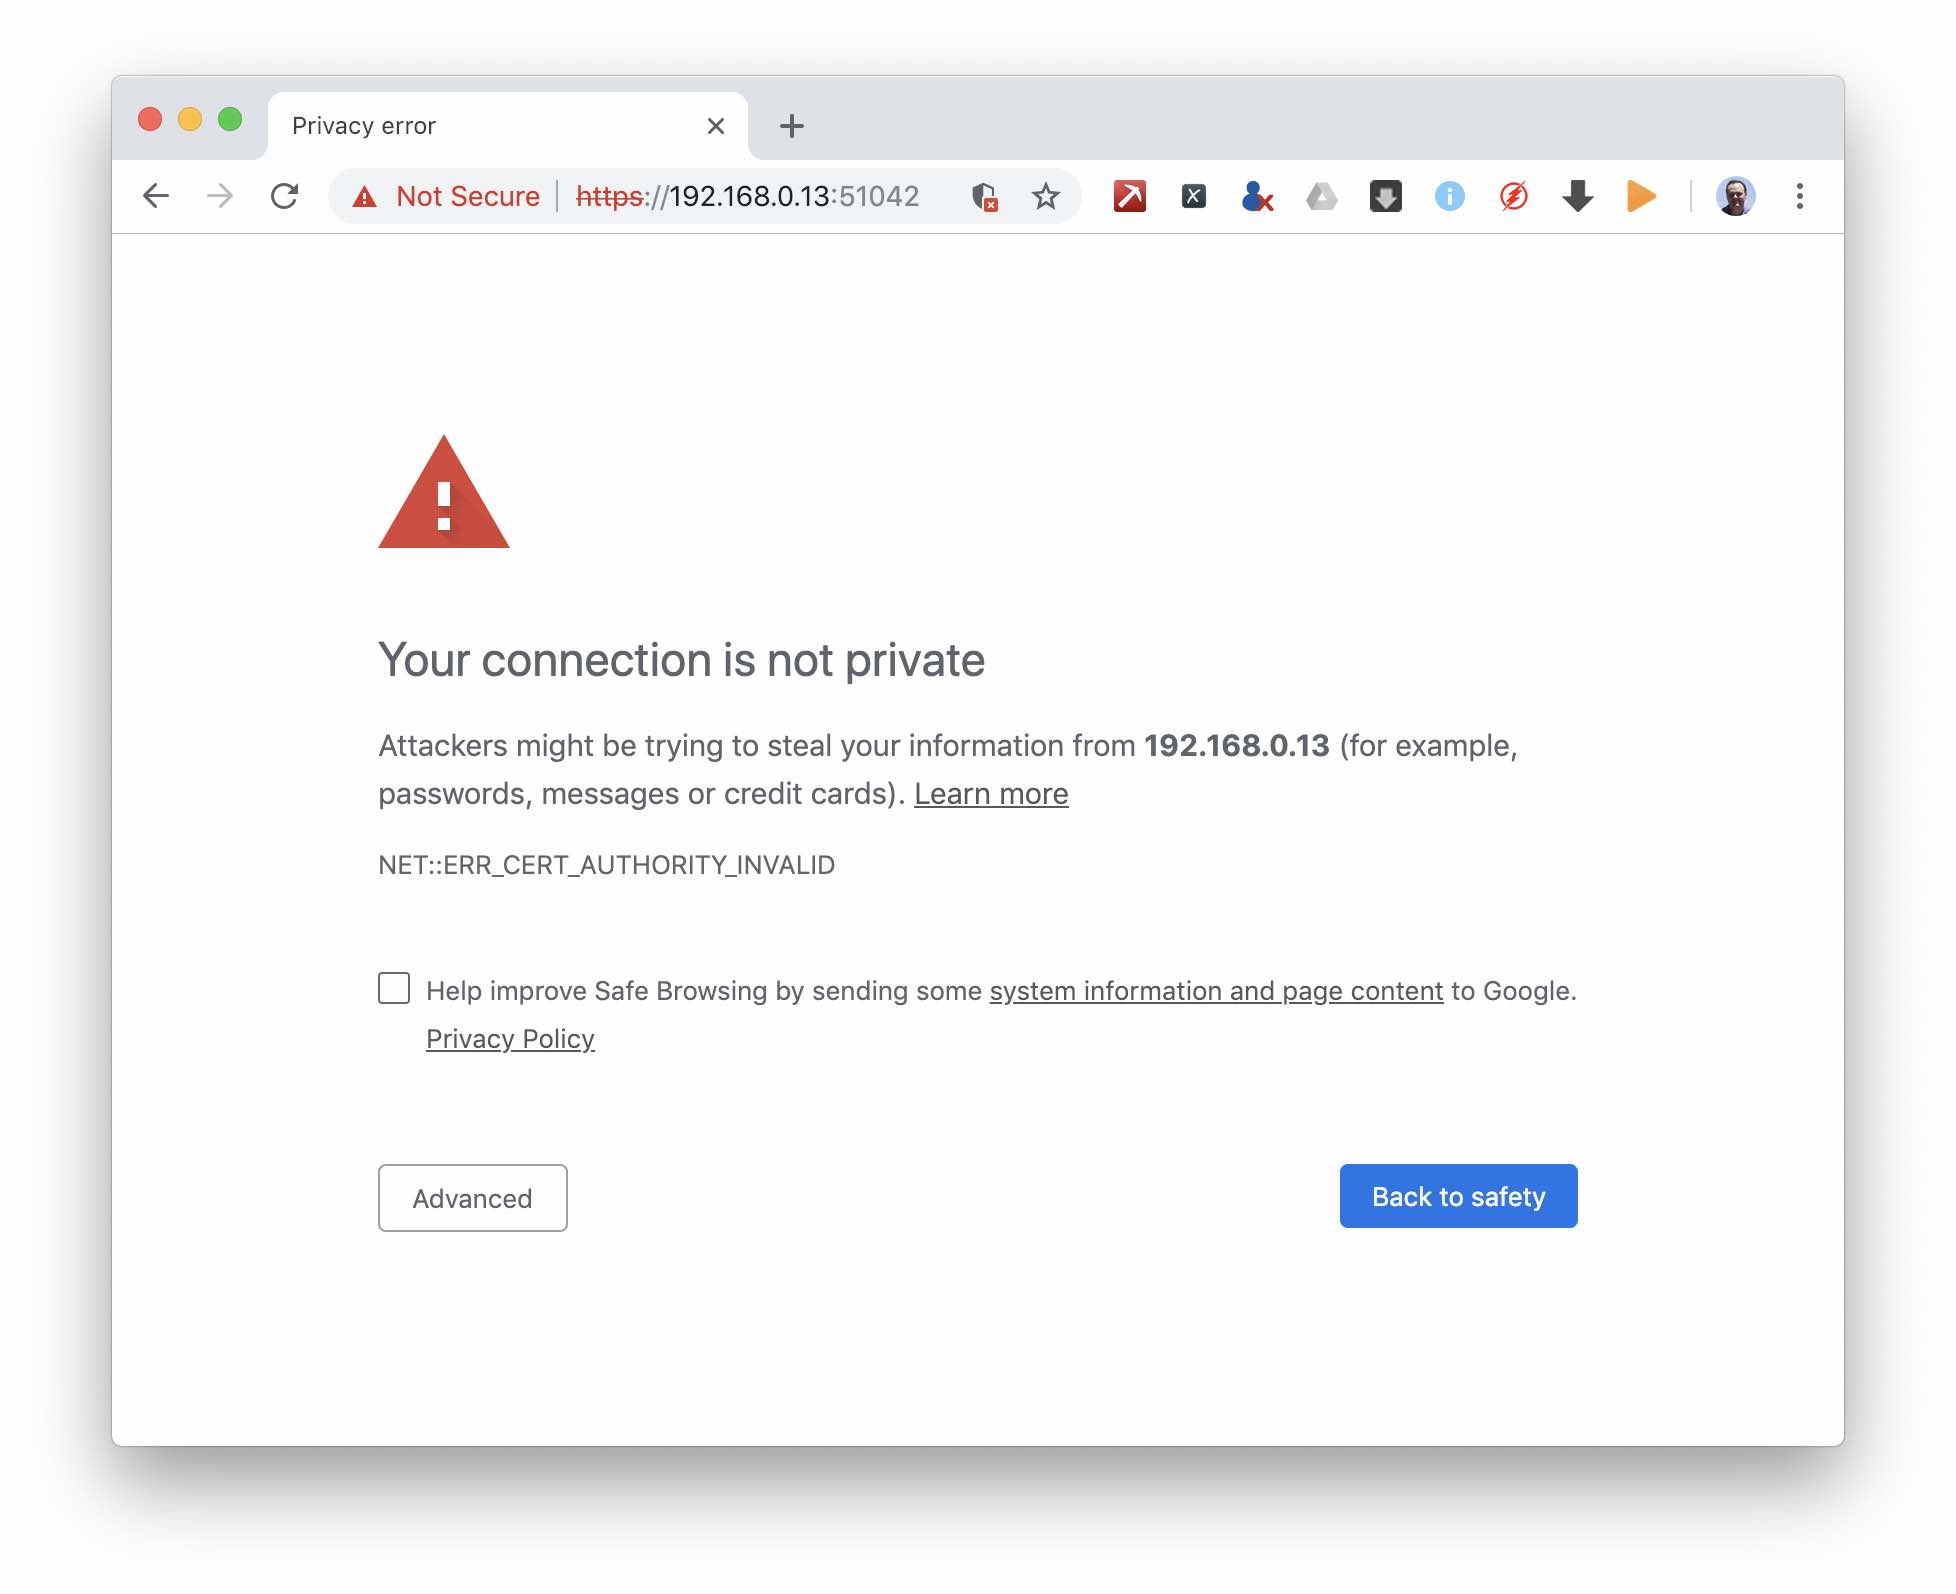The image size is (1956, 1594).
Task: Click the blocked shield icon in address bar
Action: pos(984,196)
